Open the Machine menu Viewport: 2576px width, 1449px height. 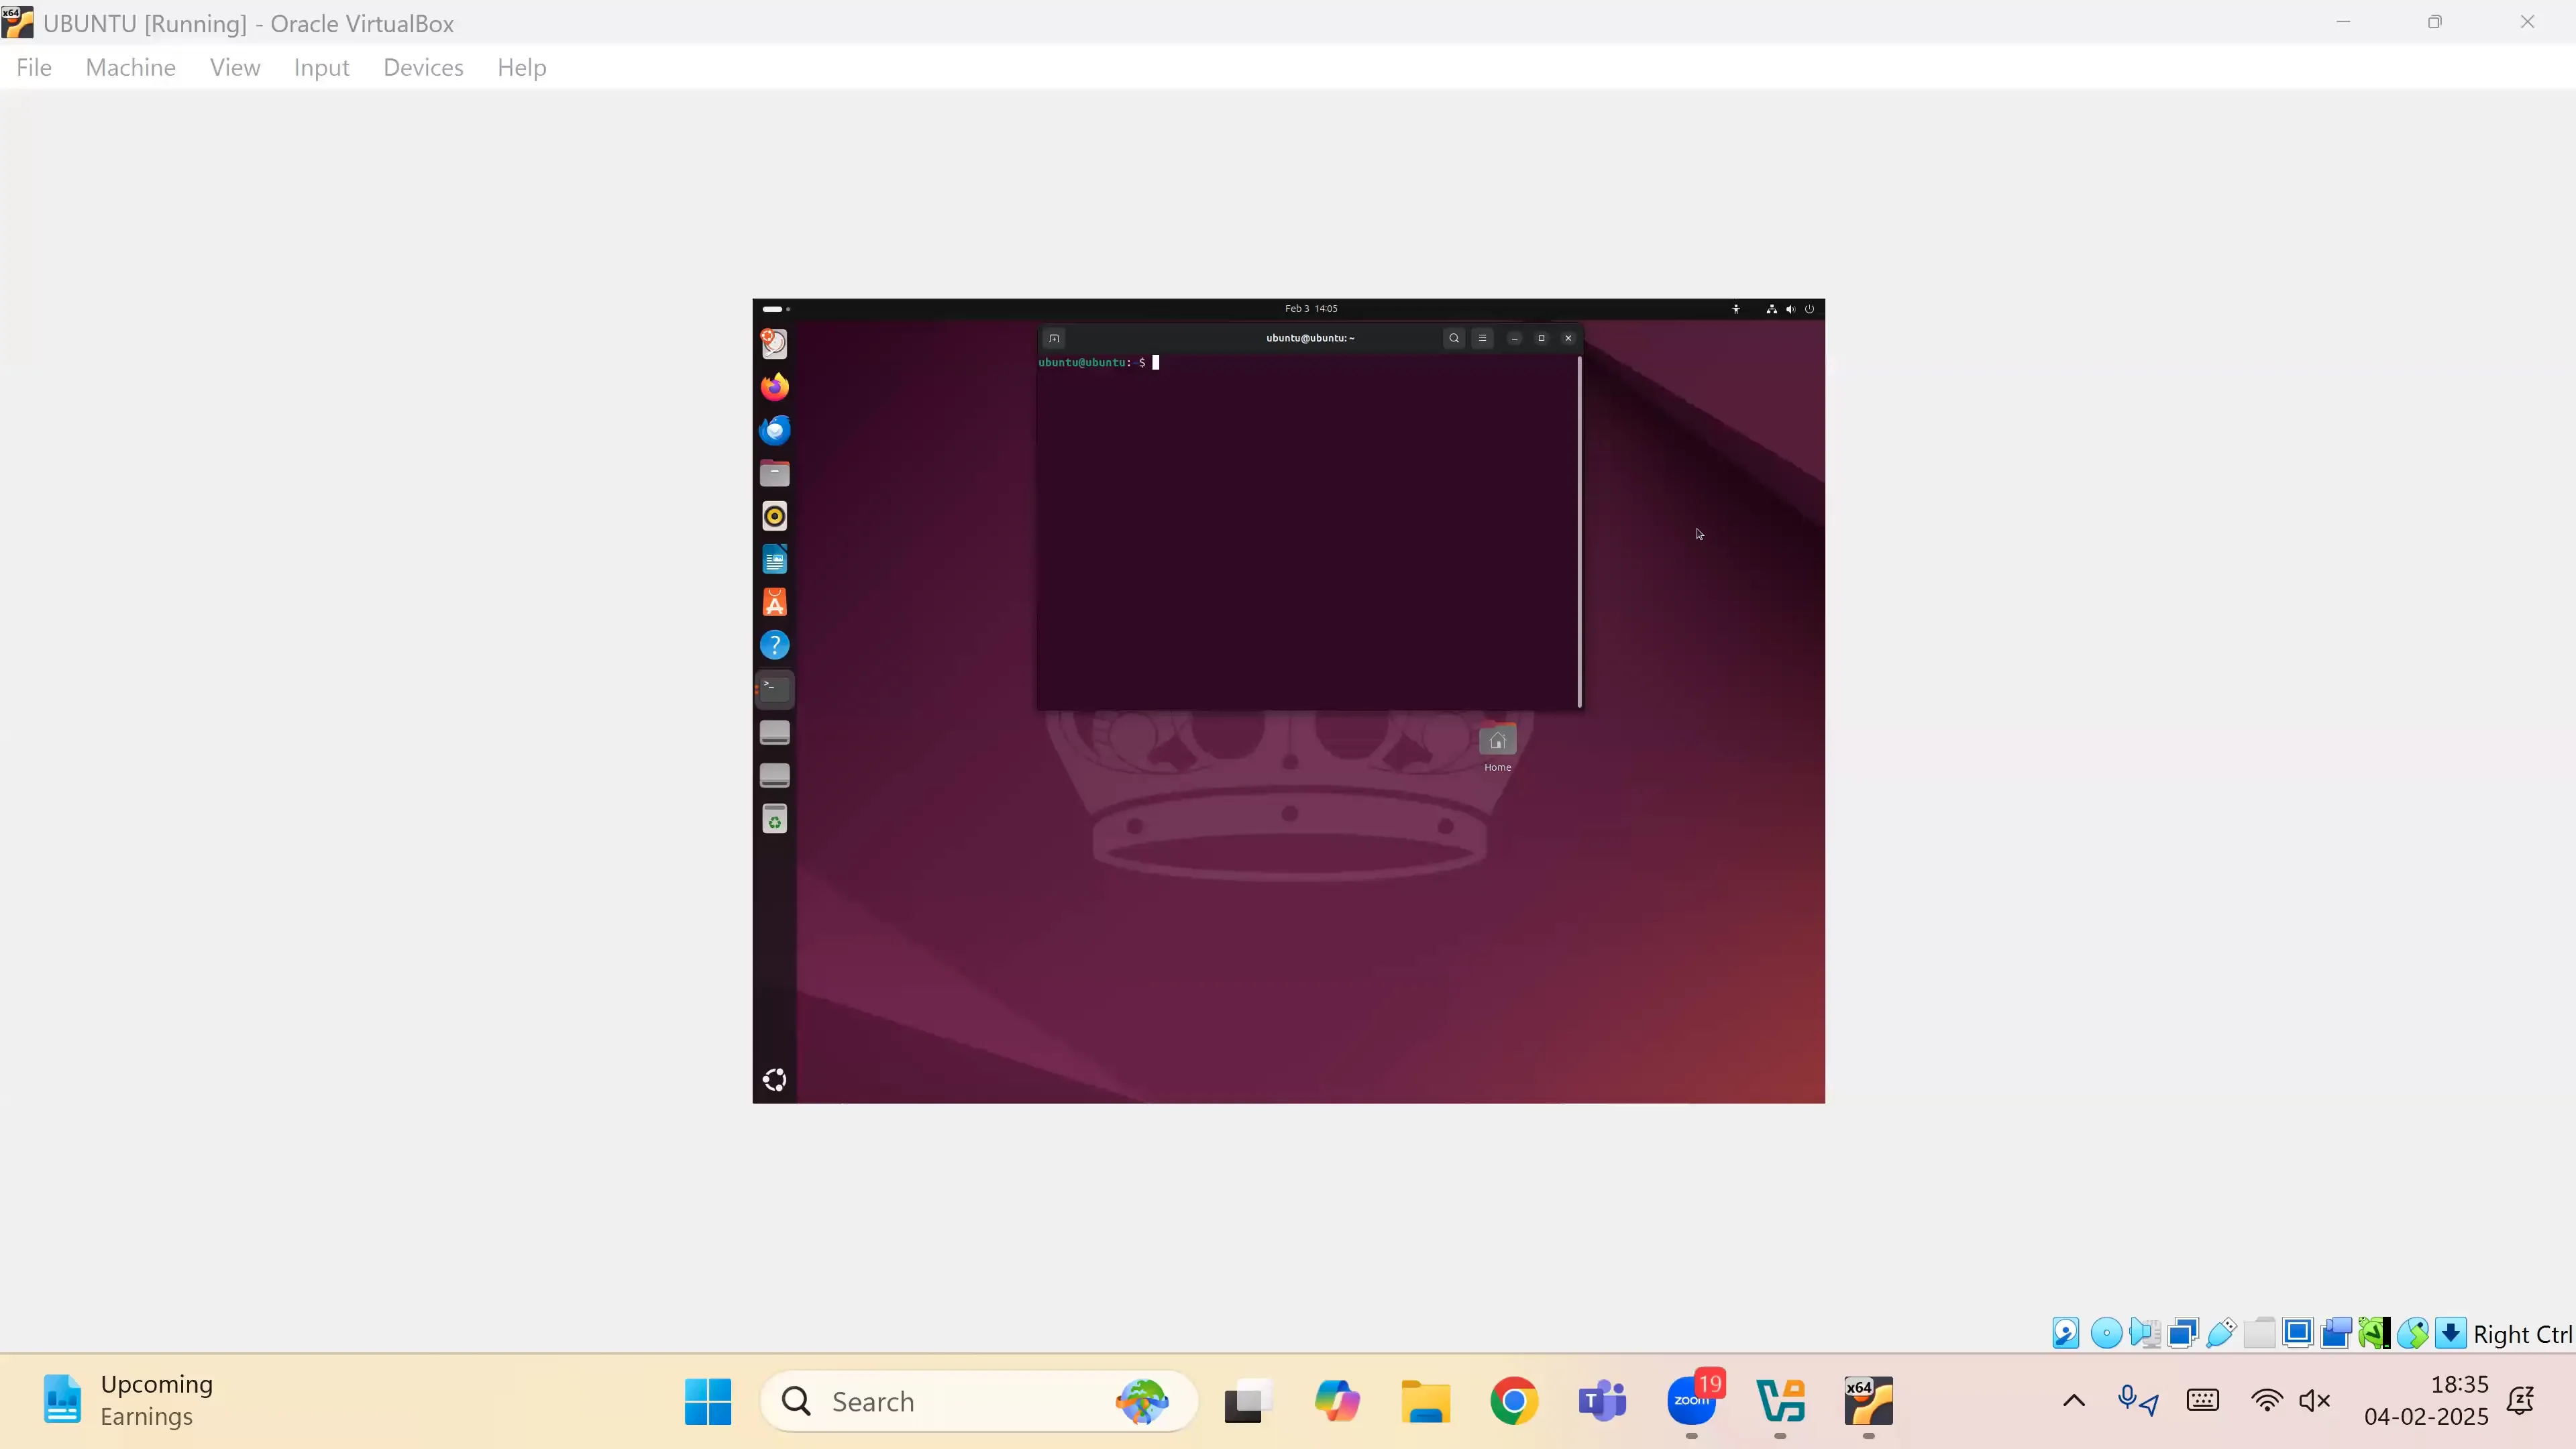coord(130,67)
